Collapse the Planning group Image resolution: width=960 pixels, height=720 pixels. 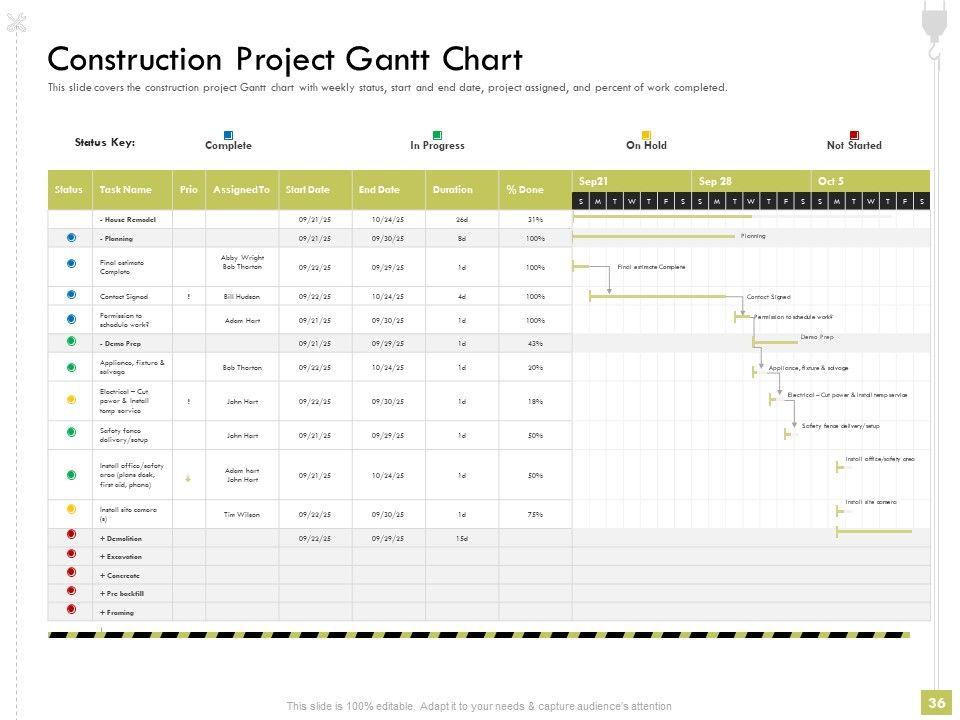pos(102,239)
